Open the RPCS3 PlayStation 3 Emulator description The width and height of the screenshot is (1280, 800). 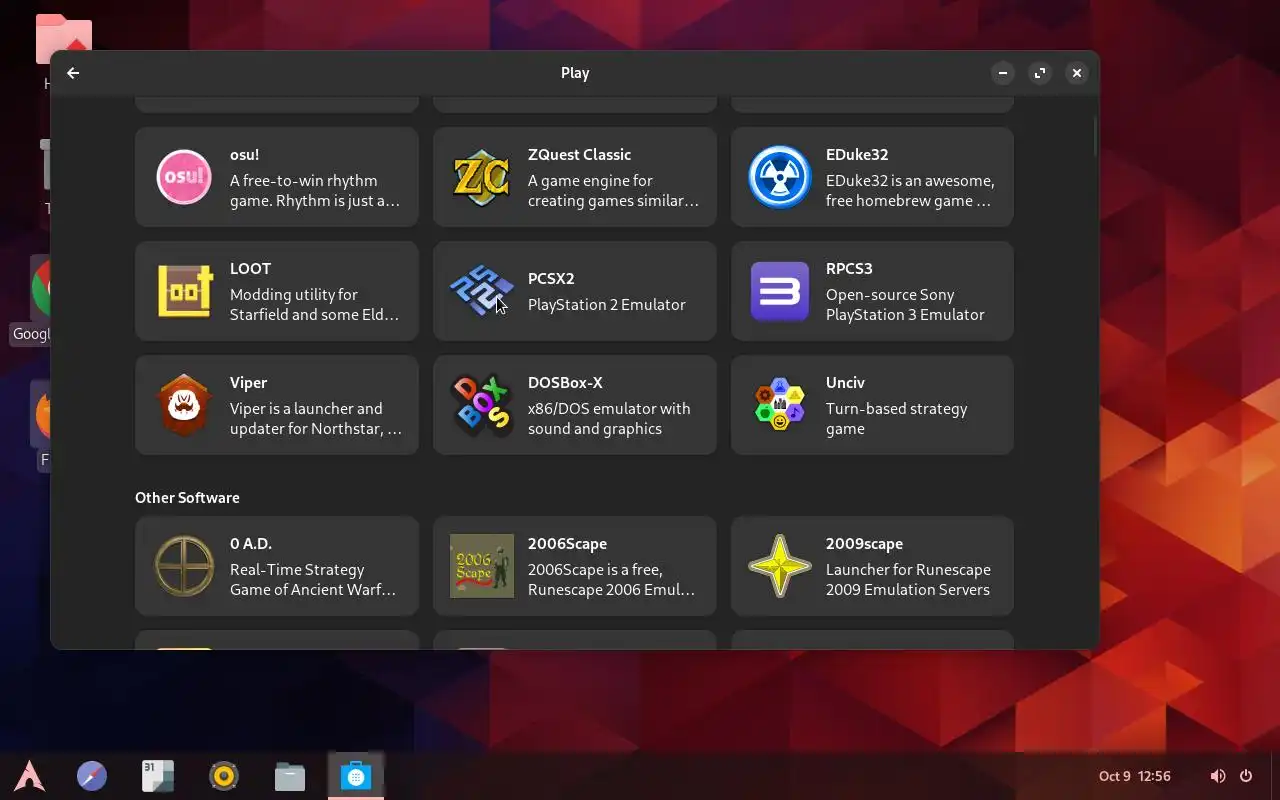(x=905, y=305)
